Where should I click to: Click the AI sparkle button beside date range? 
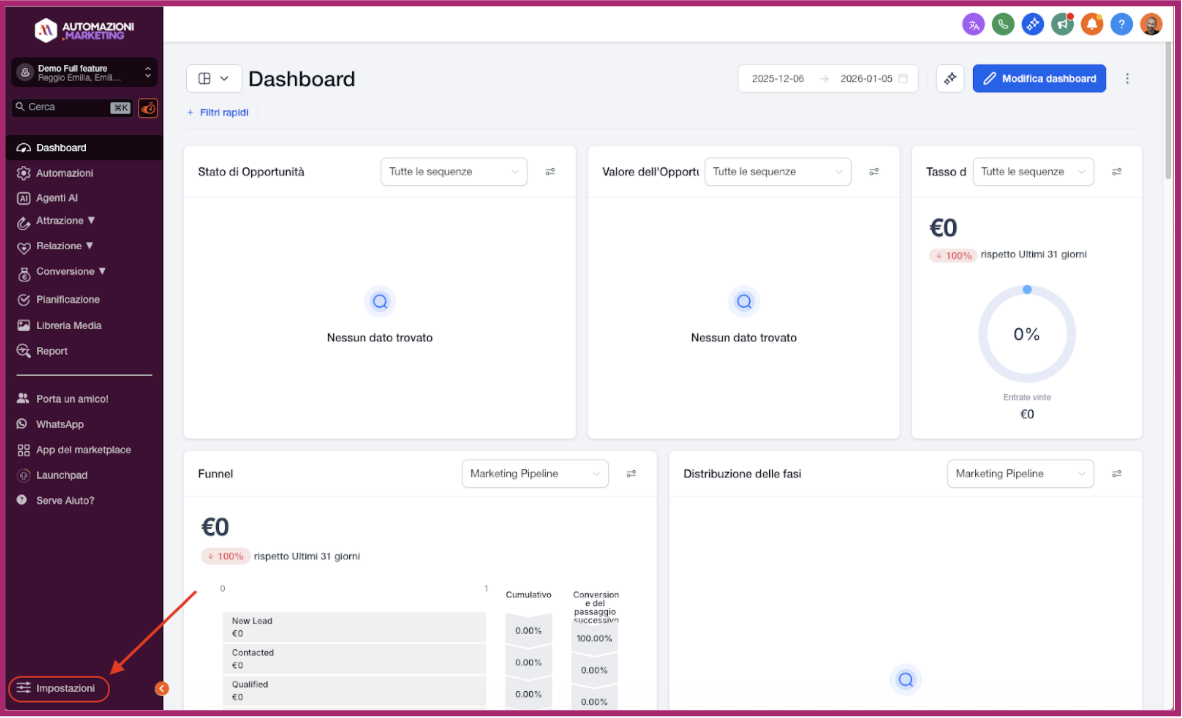950,78
